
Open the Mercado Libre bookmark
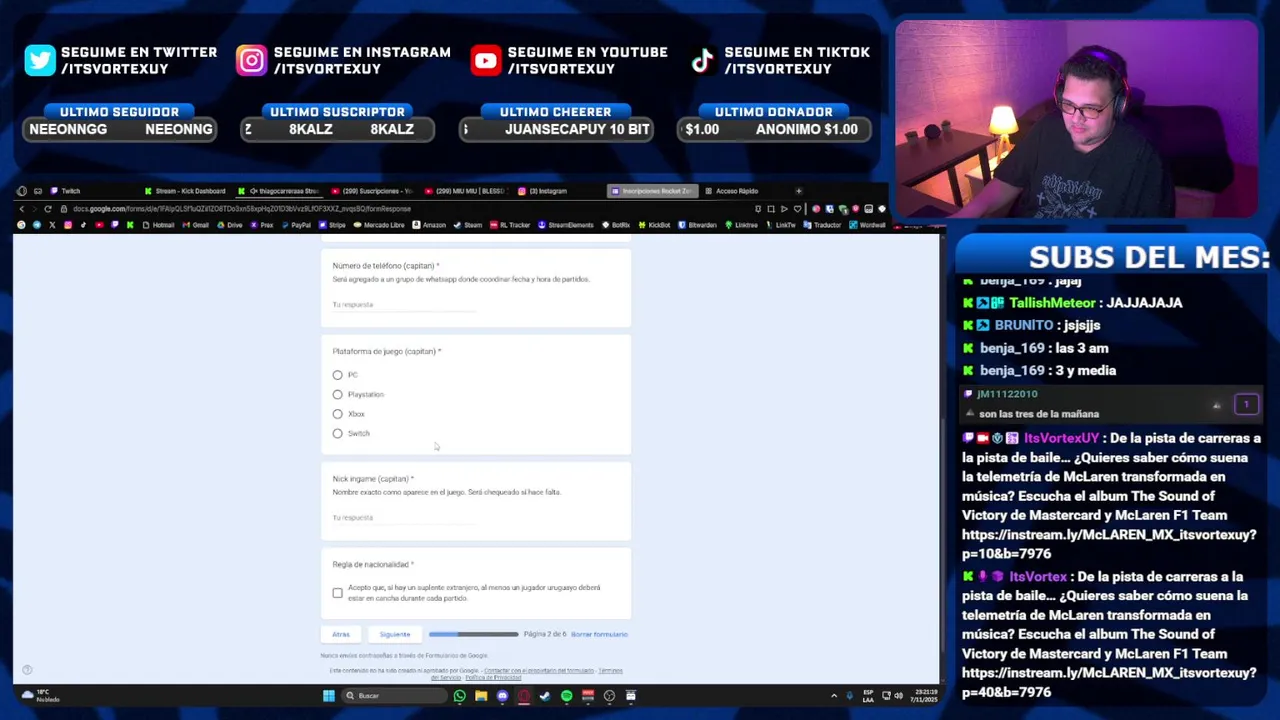point(379,225)
